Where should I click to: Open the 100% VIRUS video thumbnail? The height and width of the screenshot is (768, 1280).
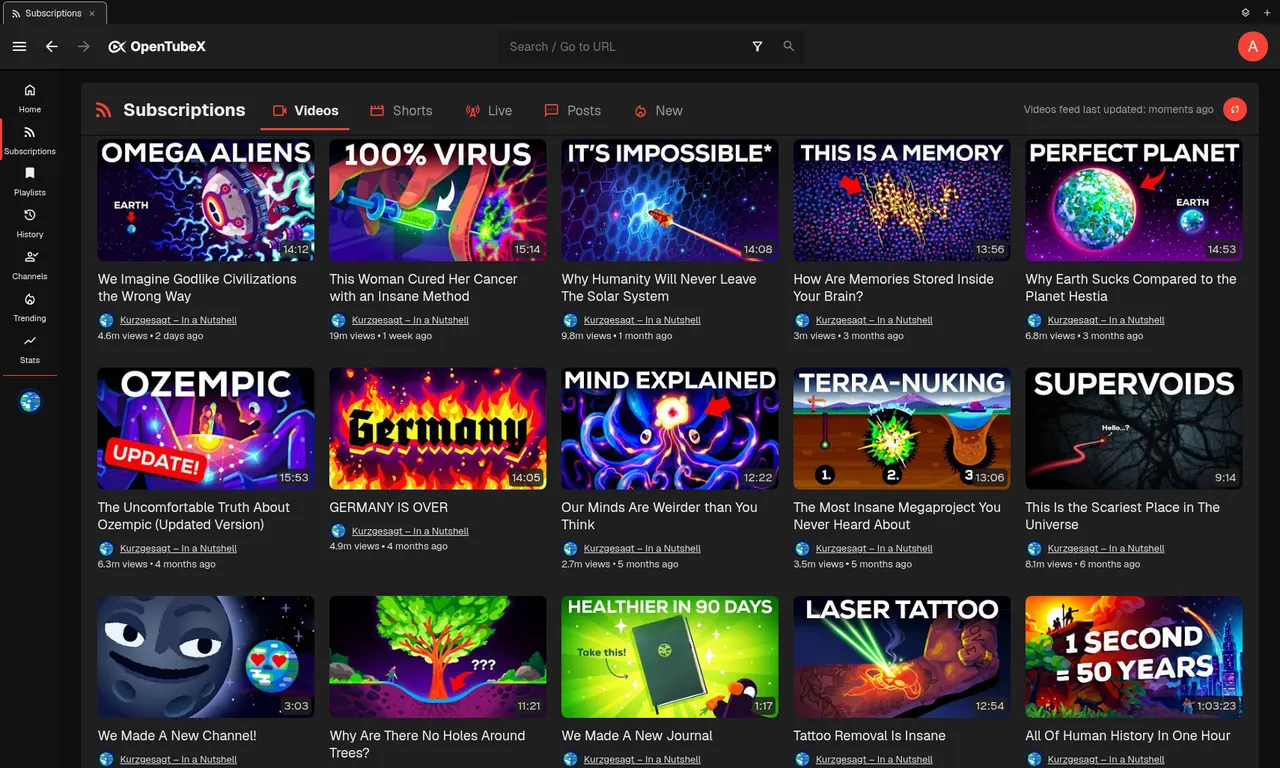(x=438, y=200)
